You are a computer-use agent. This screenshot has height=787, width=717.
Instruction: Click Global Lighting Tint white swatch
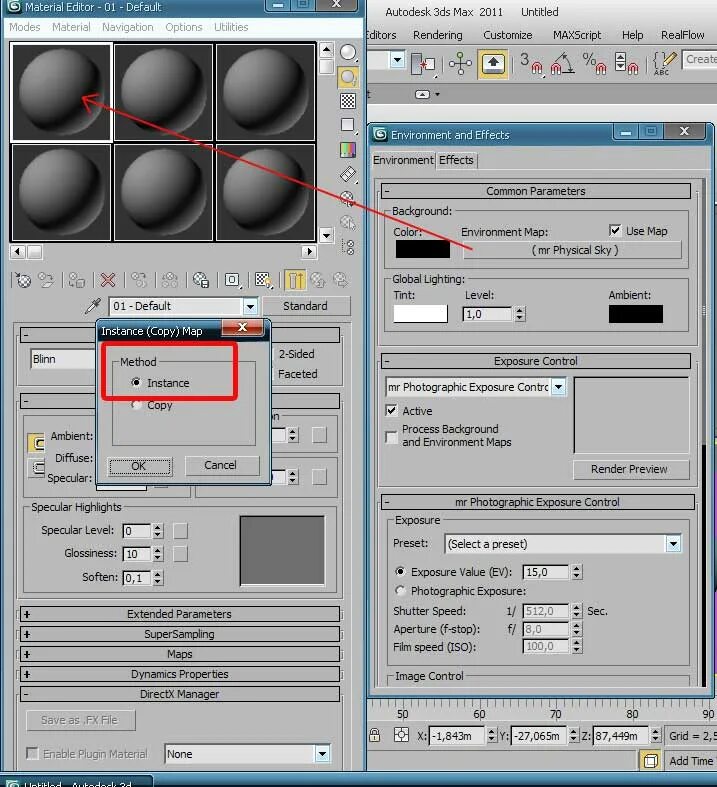[420, 314]
